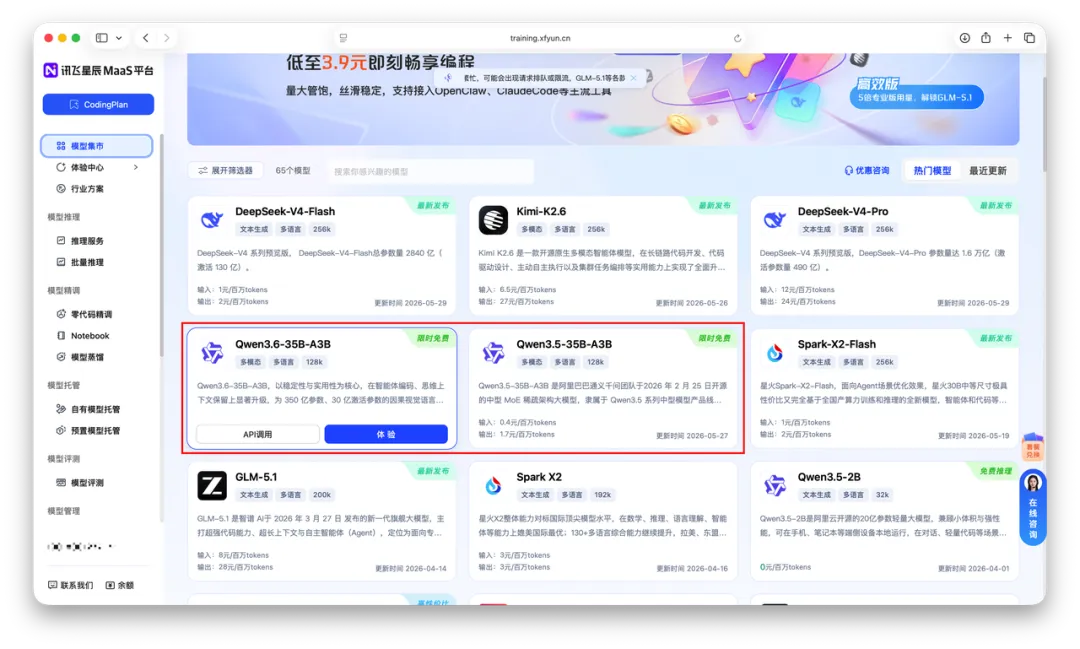Show Safari tab overview icon
This screenshot has width=1080, height=649.
click(x=1030, y=38)
